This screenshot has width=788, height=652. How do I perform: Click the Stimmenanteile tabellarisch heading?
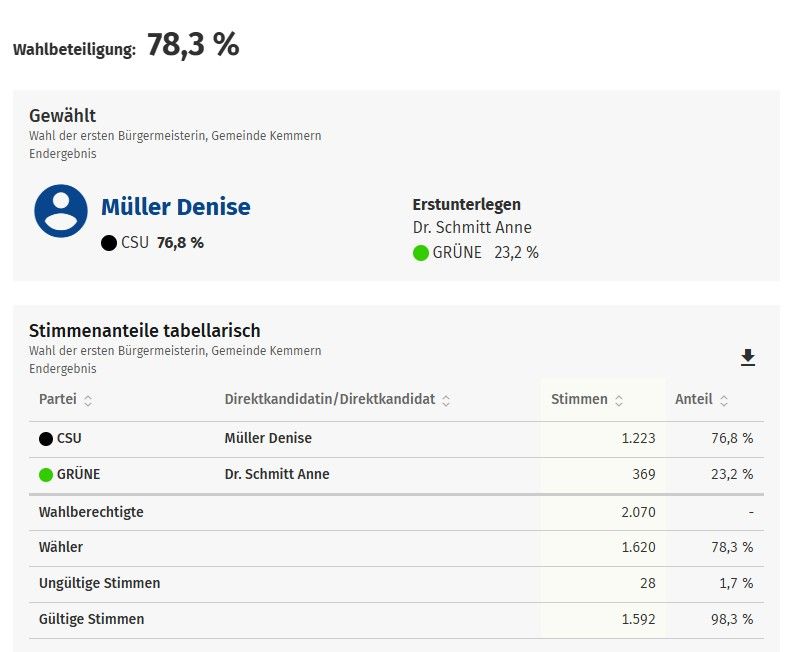pos(144,330)
